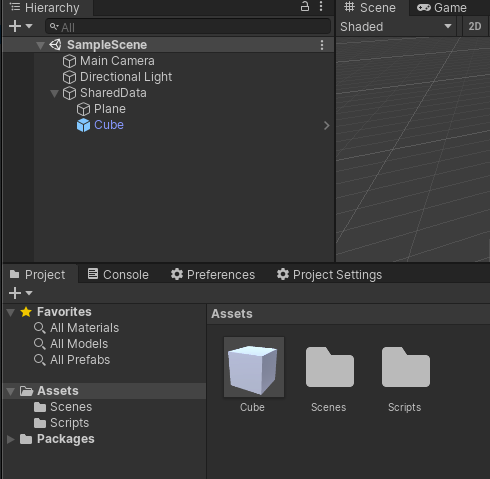
Task: Select the All Models saved search
Action: pos(79,344)
